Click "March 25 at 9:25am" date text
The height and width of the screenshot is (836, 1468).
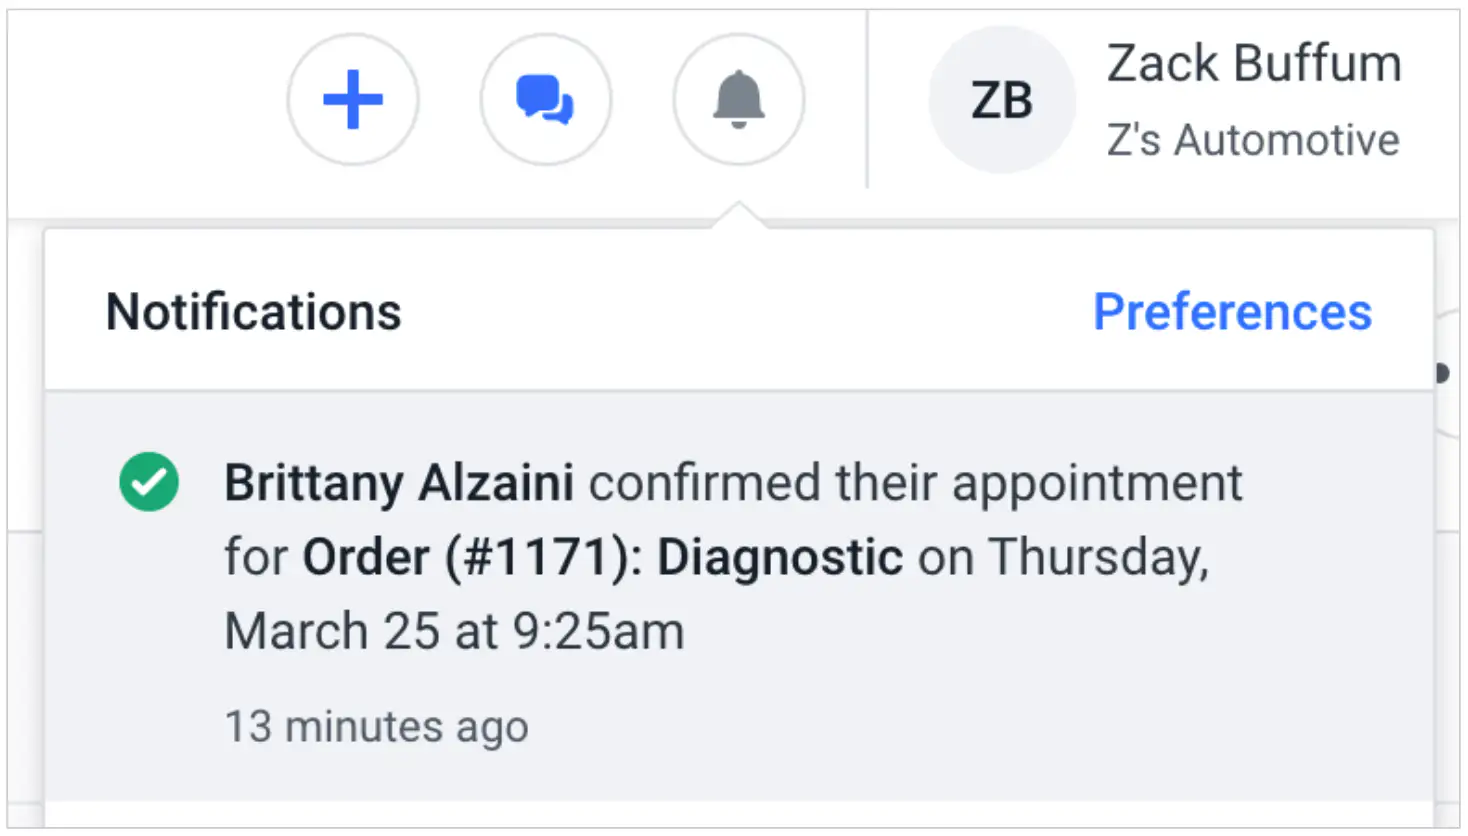[x=454, y=632]
